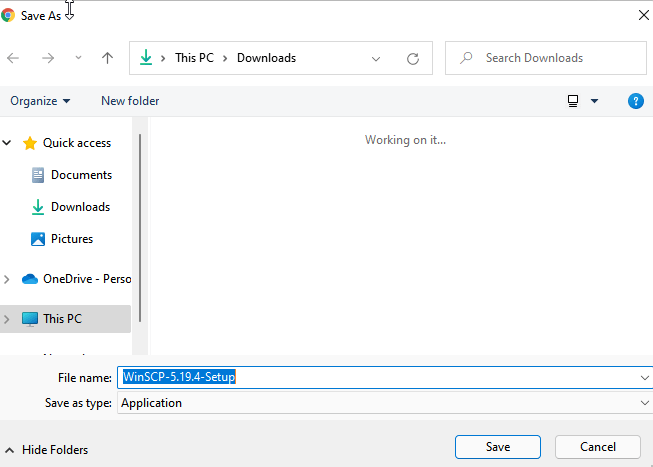This screenshot has height=467, width=653.
Task: Open Documents in Quick access
Action: click(81, 175)
